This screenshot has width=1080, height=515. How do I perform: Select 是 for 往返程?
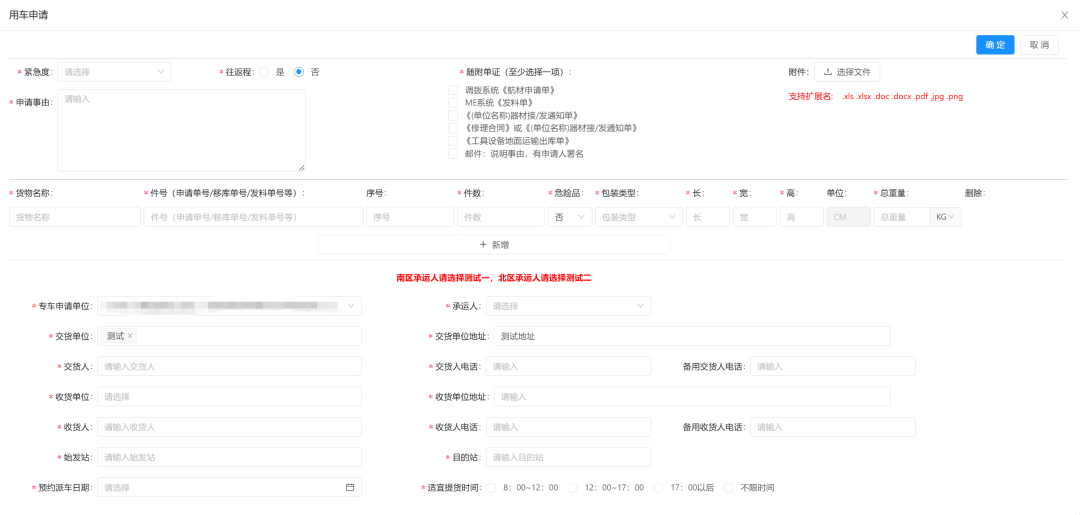tap(265, 72)
